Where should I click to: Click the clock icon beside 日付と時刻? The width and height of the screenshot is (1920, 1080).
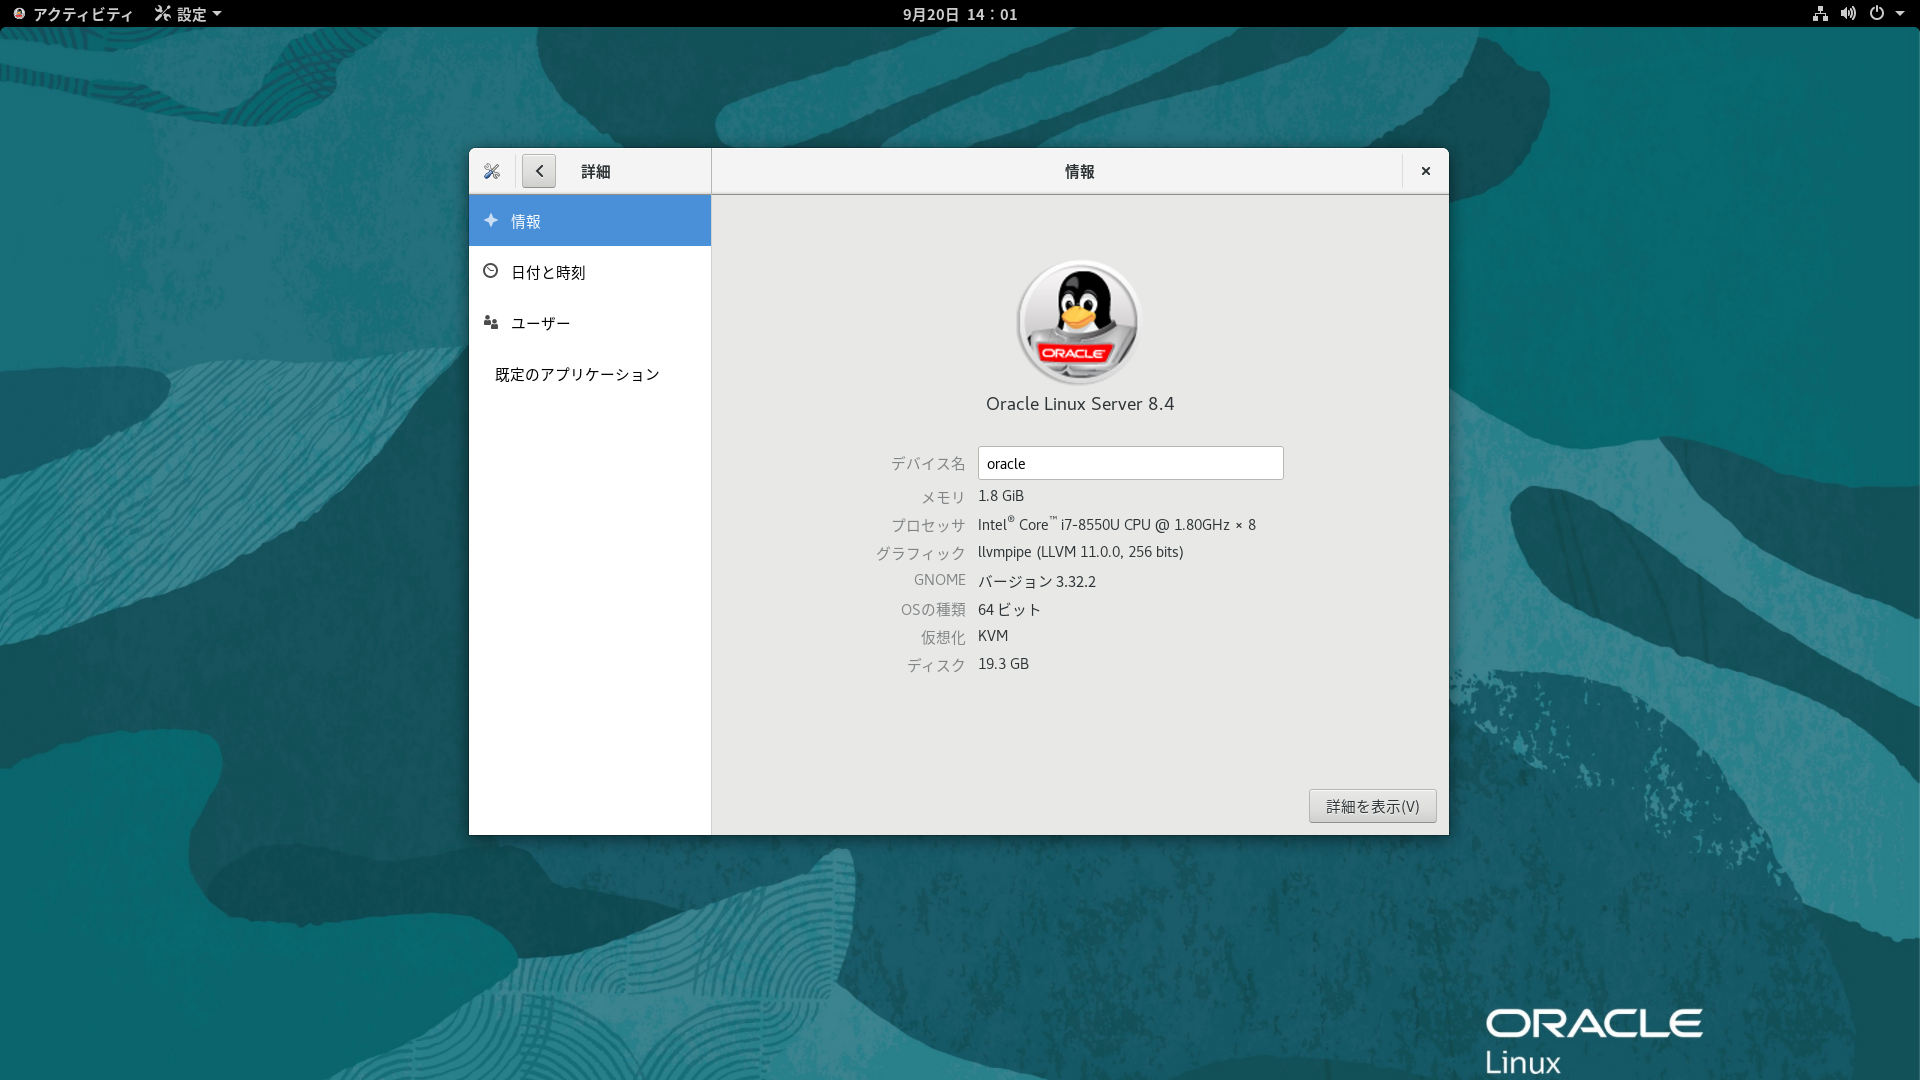[491, 271]
